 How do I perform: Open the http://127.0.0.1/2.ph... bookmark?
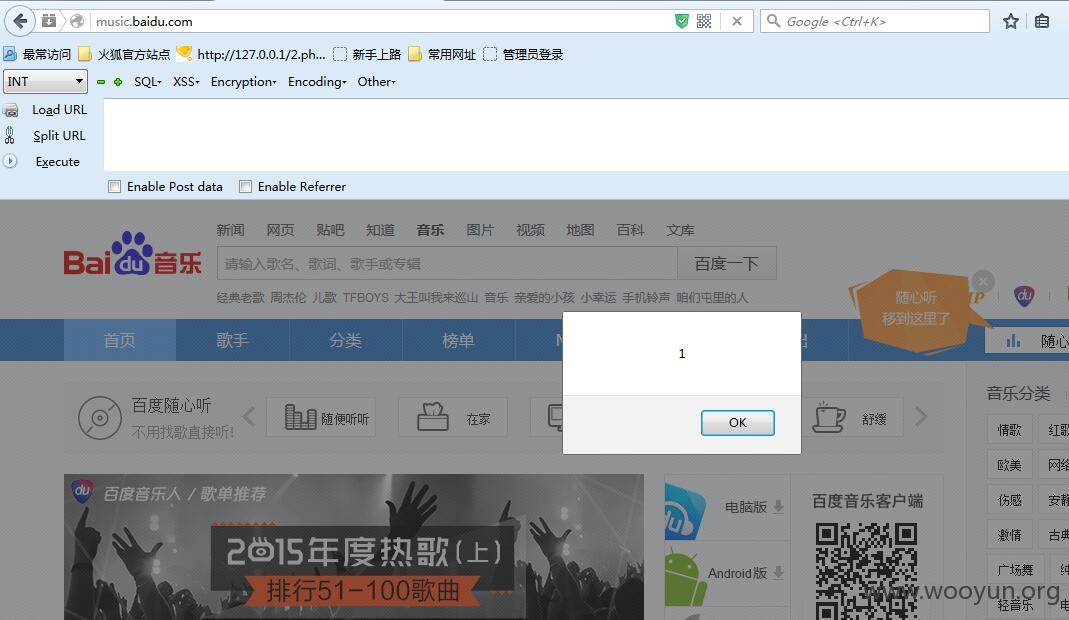click(251, 55)
